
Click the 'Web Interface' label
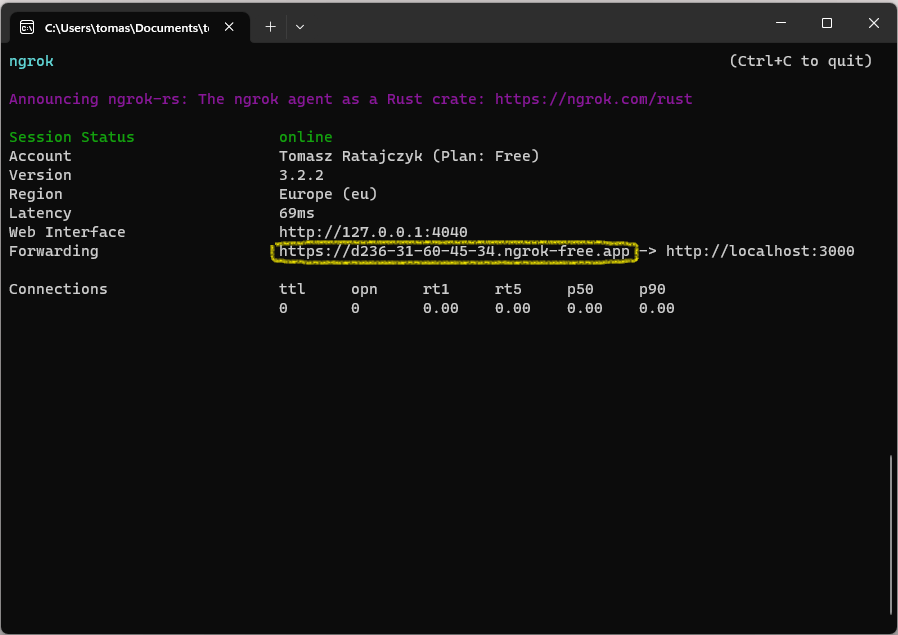[x=67, y=232]
